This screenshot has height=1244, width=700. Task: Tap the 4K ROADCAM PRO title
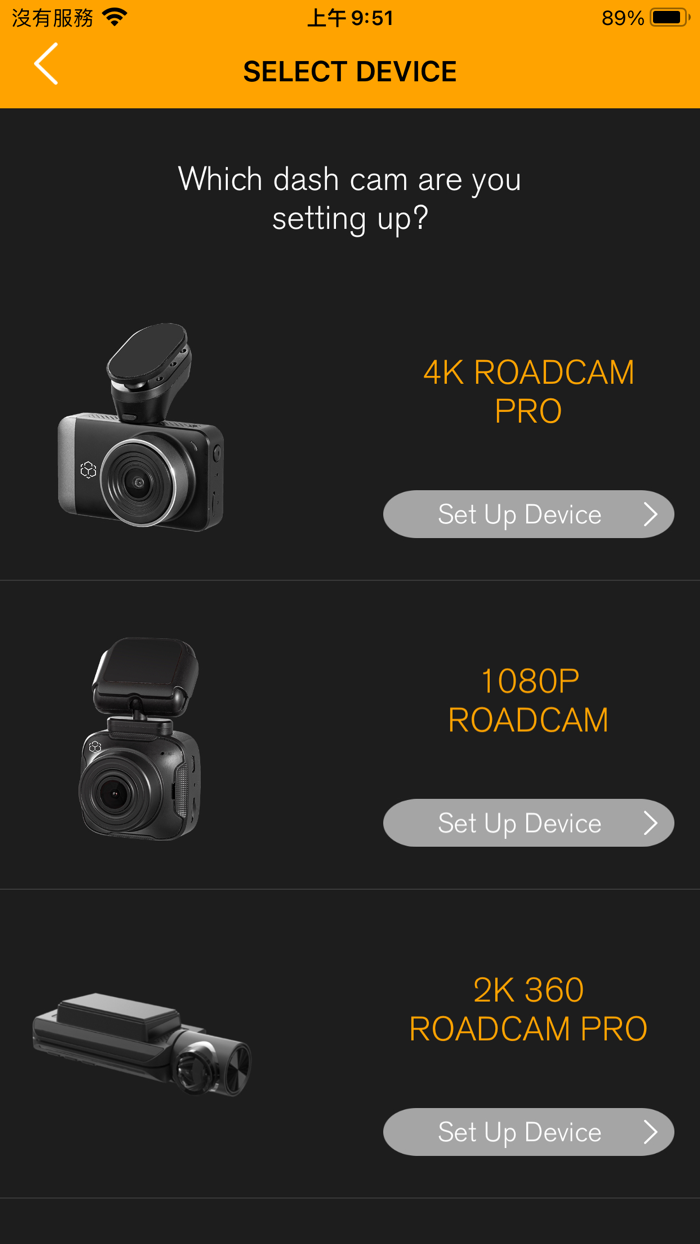(528, 391)
